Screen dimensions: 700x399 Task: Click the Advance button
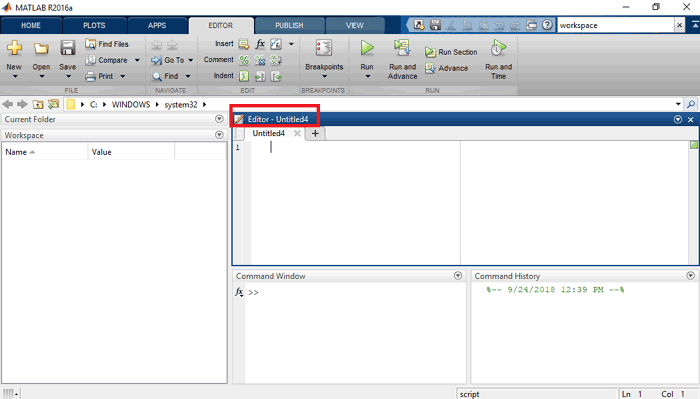pyautogui.click(x=446, y=68)
